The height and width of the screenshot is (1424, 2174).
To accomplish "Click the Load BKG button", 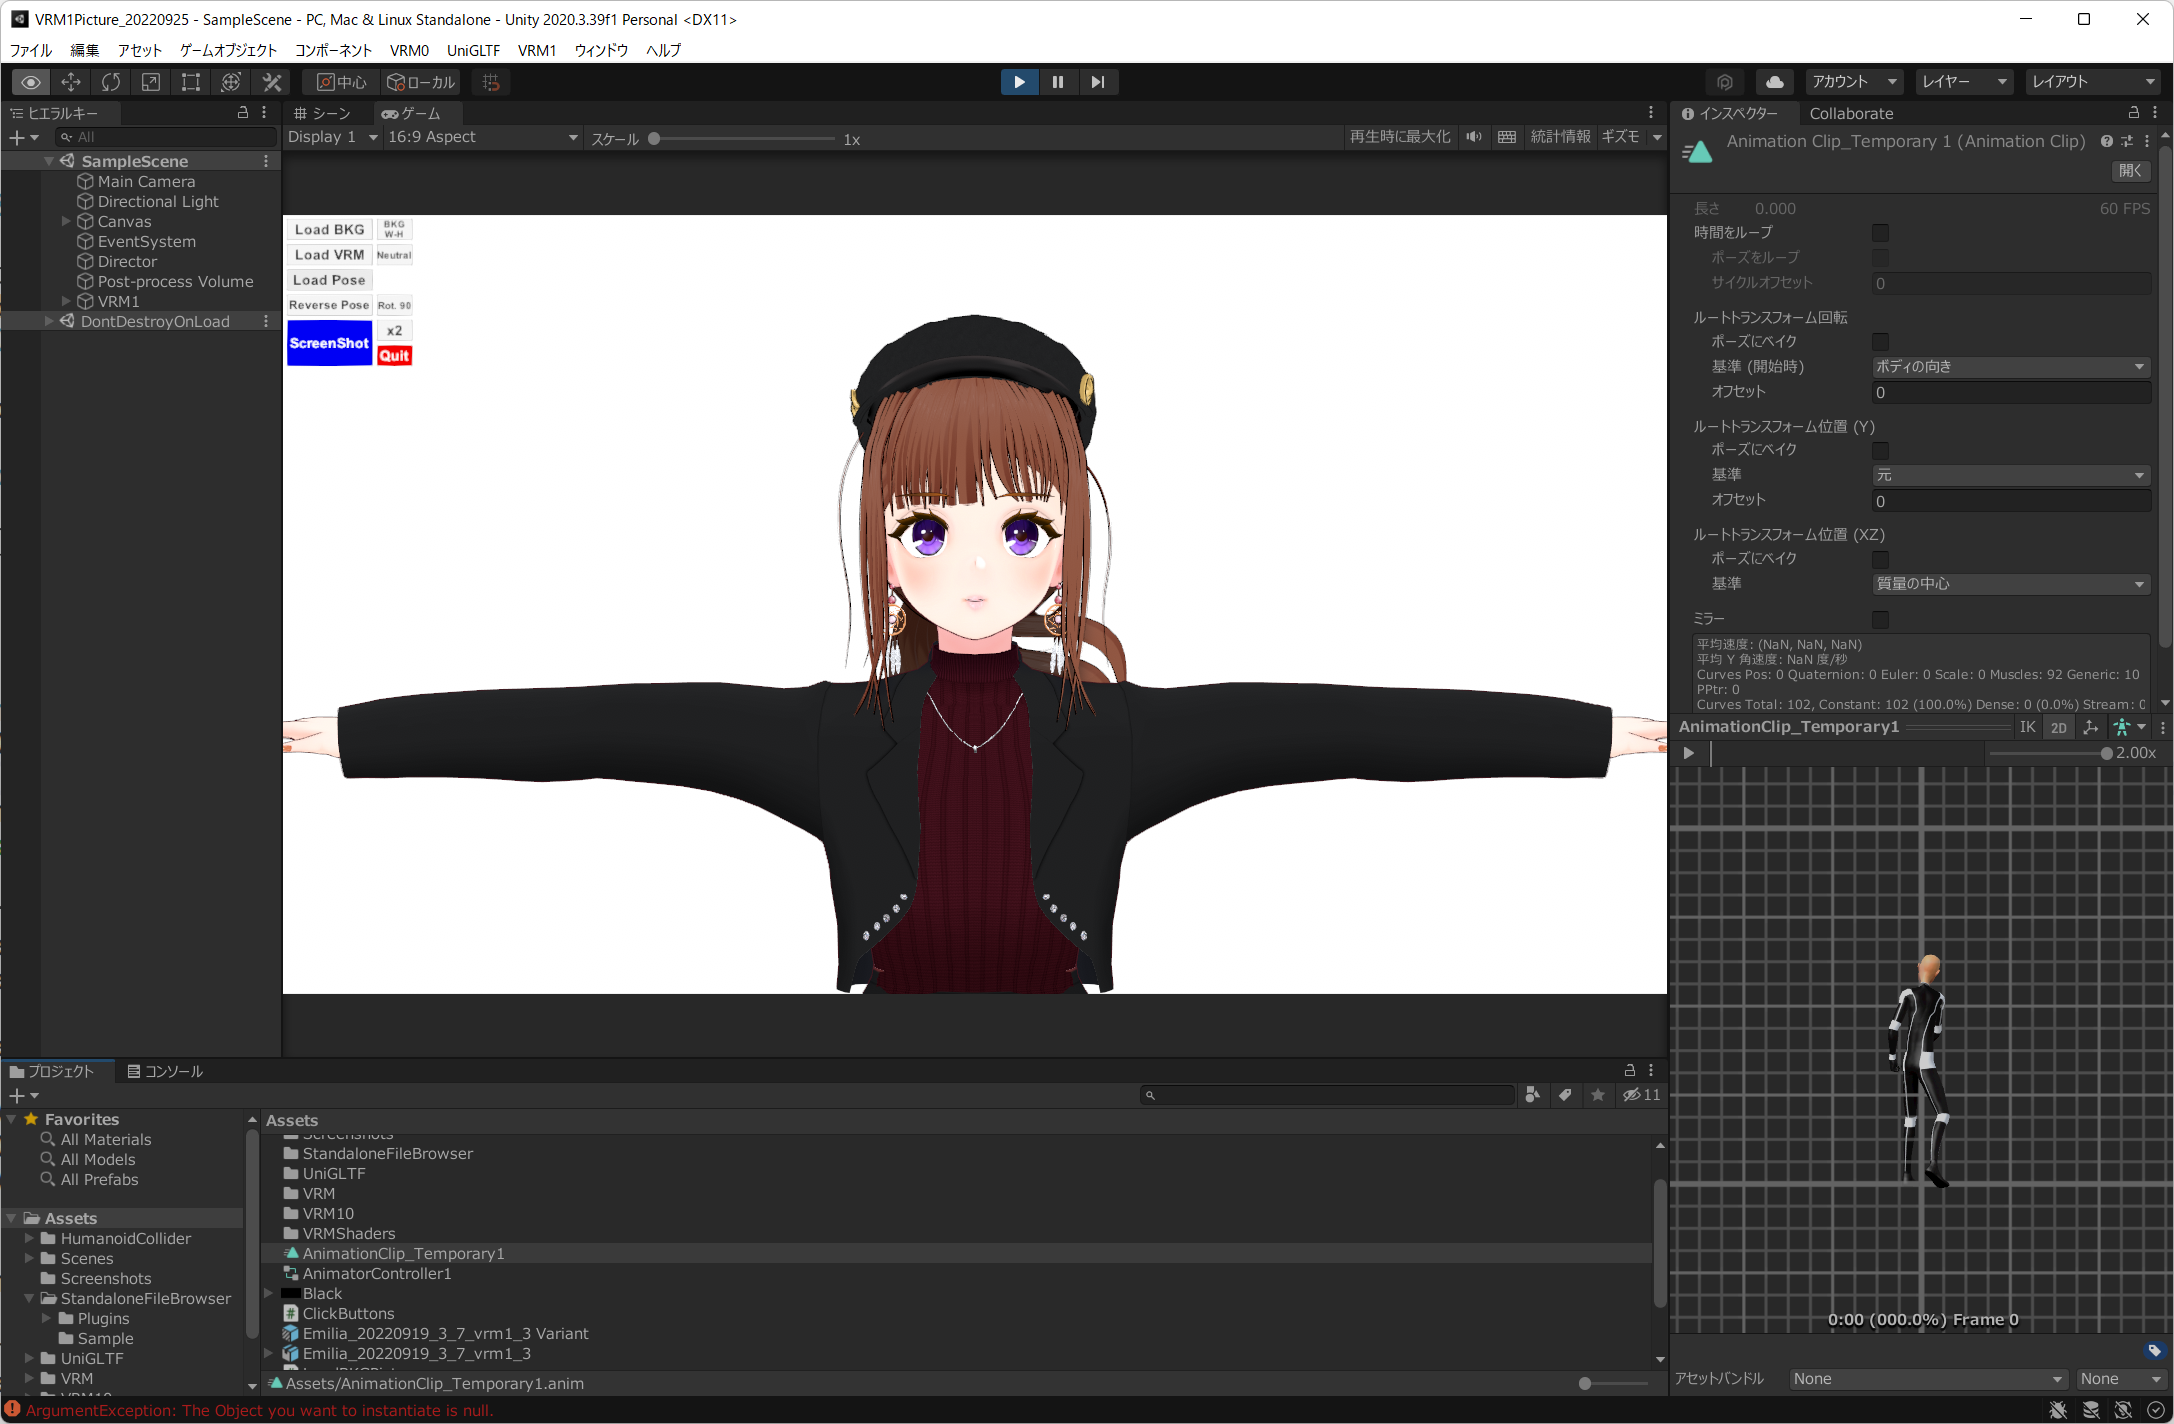I will pyautogui.click(x=330, y=229).
